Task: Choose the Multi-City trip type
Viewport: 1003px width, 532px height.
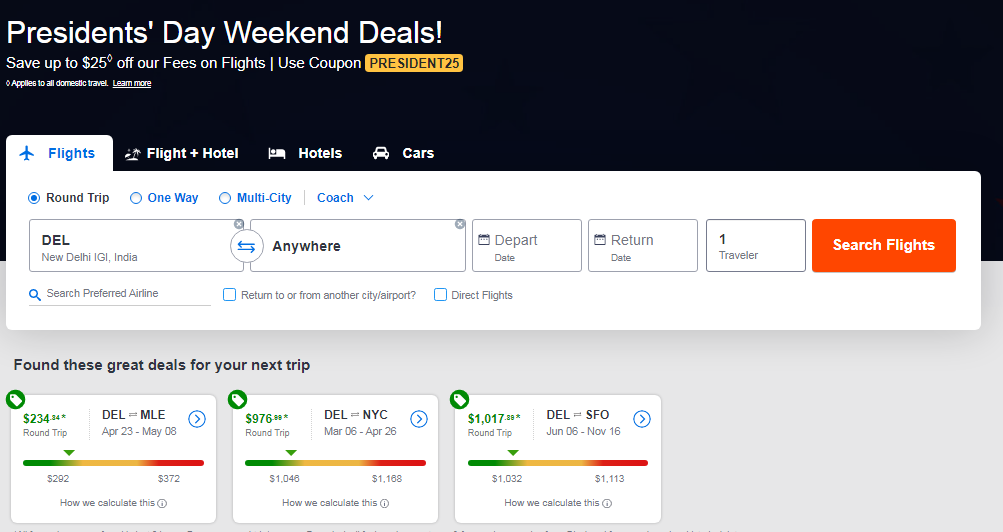Action: [225, 198]
